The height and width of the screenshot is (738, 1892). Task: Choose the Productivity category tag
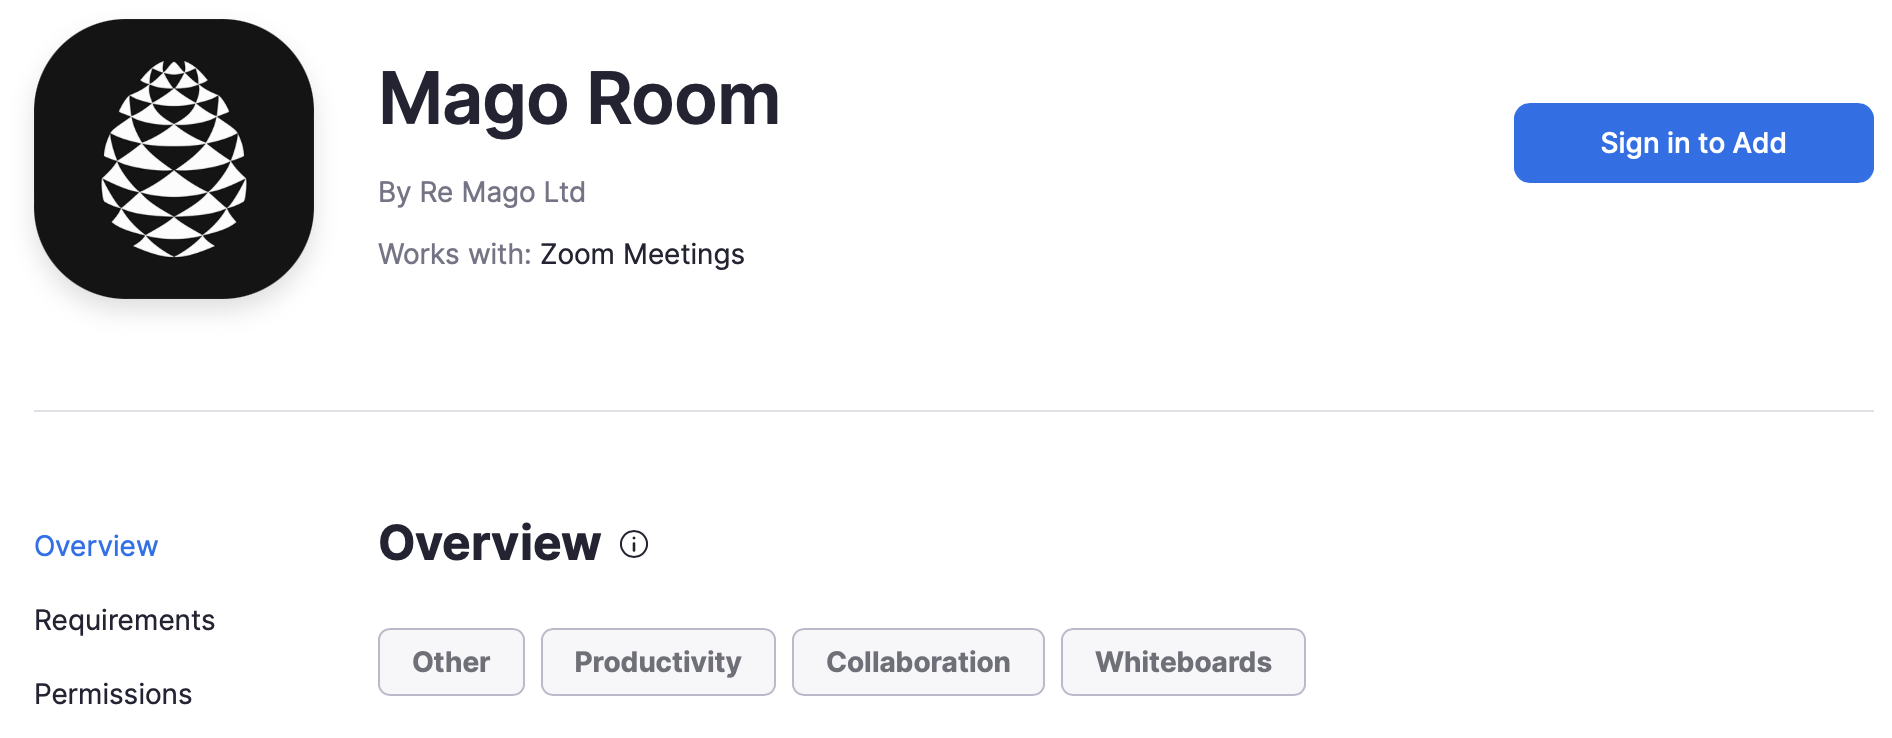point(658,662)
